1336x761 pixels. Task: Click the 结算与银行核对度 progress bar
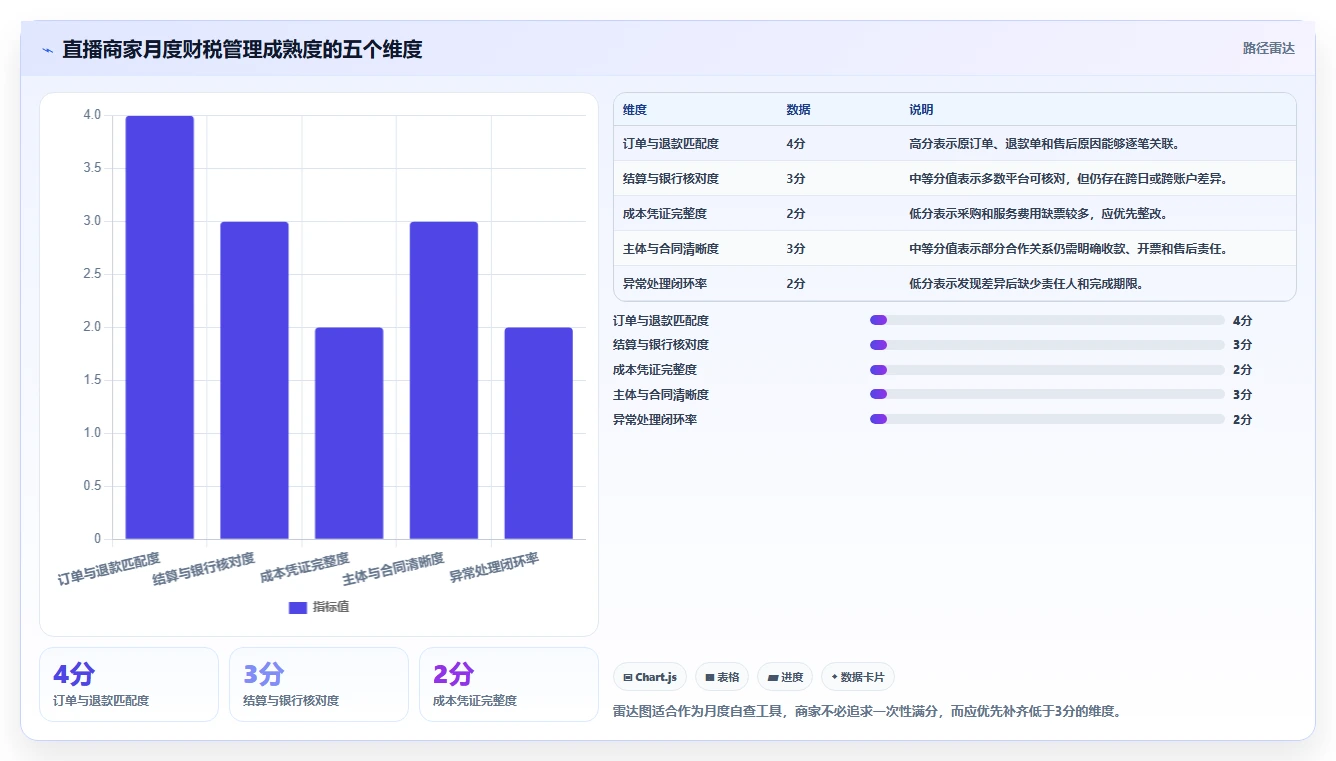(x=1047, y=345)
